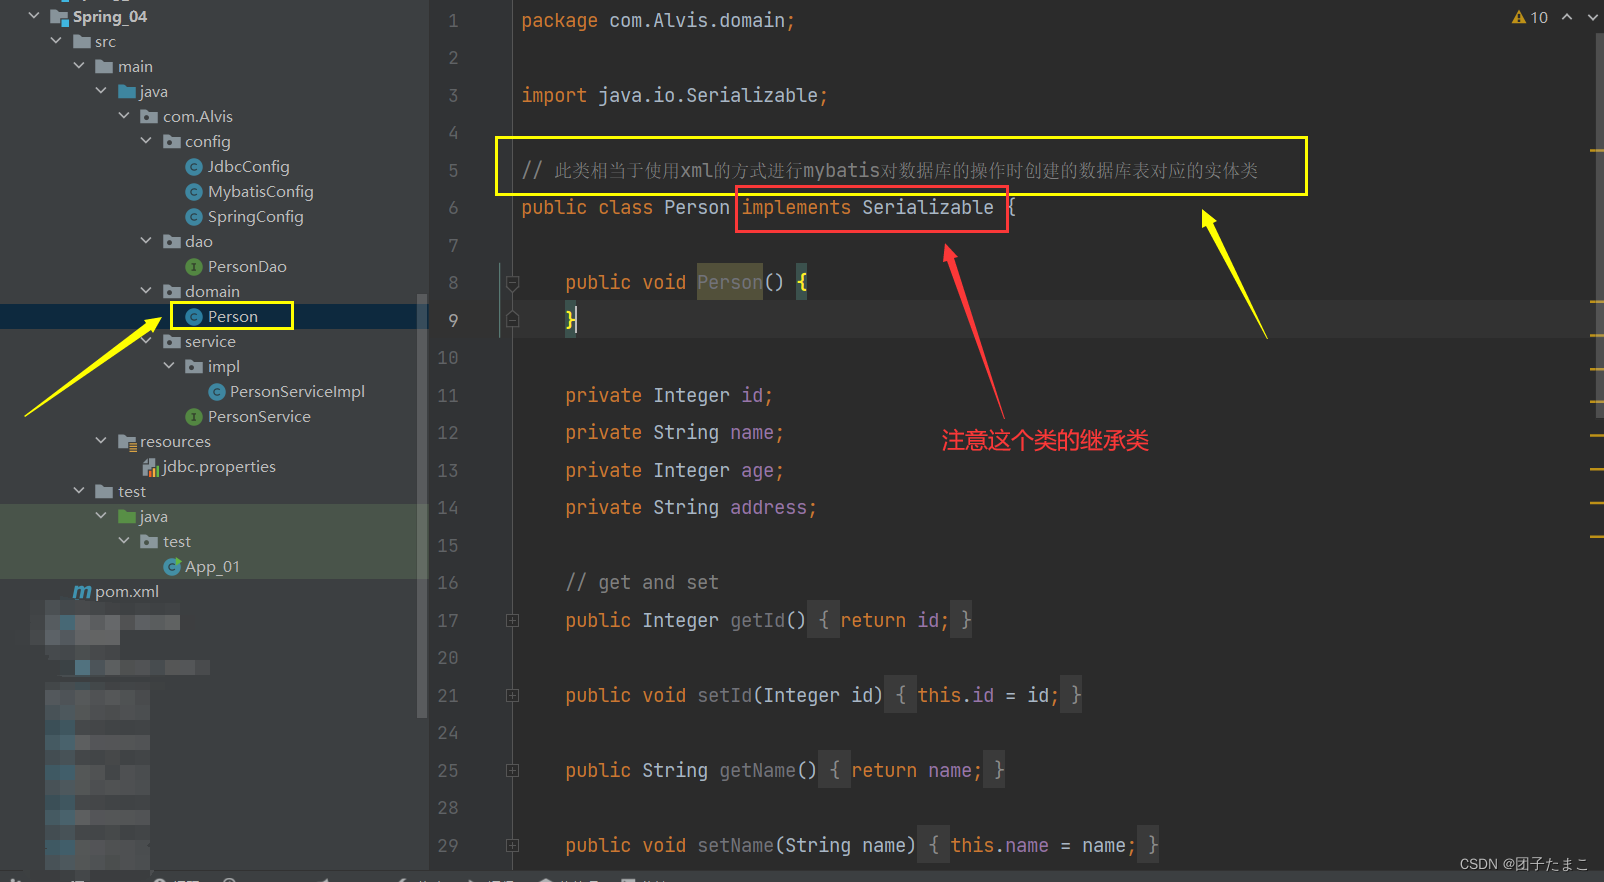Open jdbc.properties file
Screen dimensions: 1604x882
tap(219, 467)
